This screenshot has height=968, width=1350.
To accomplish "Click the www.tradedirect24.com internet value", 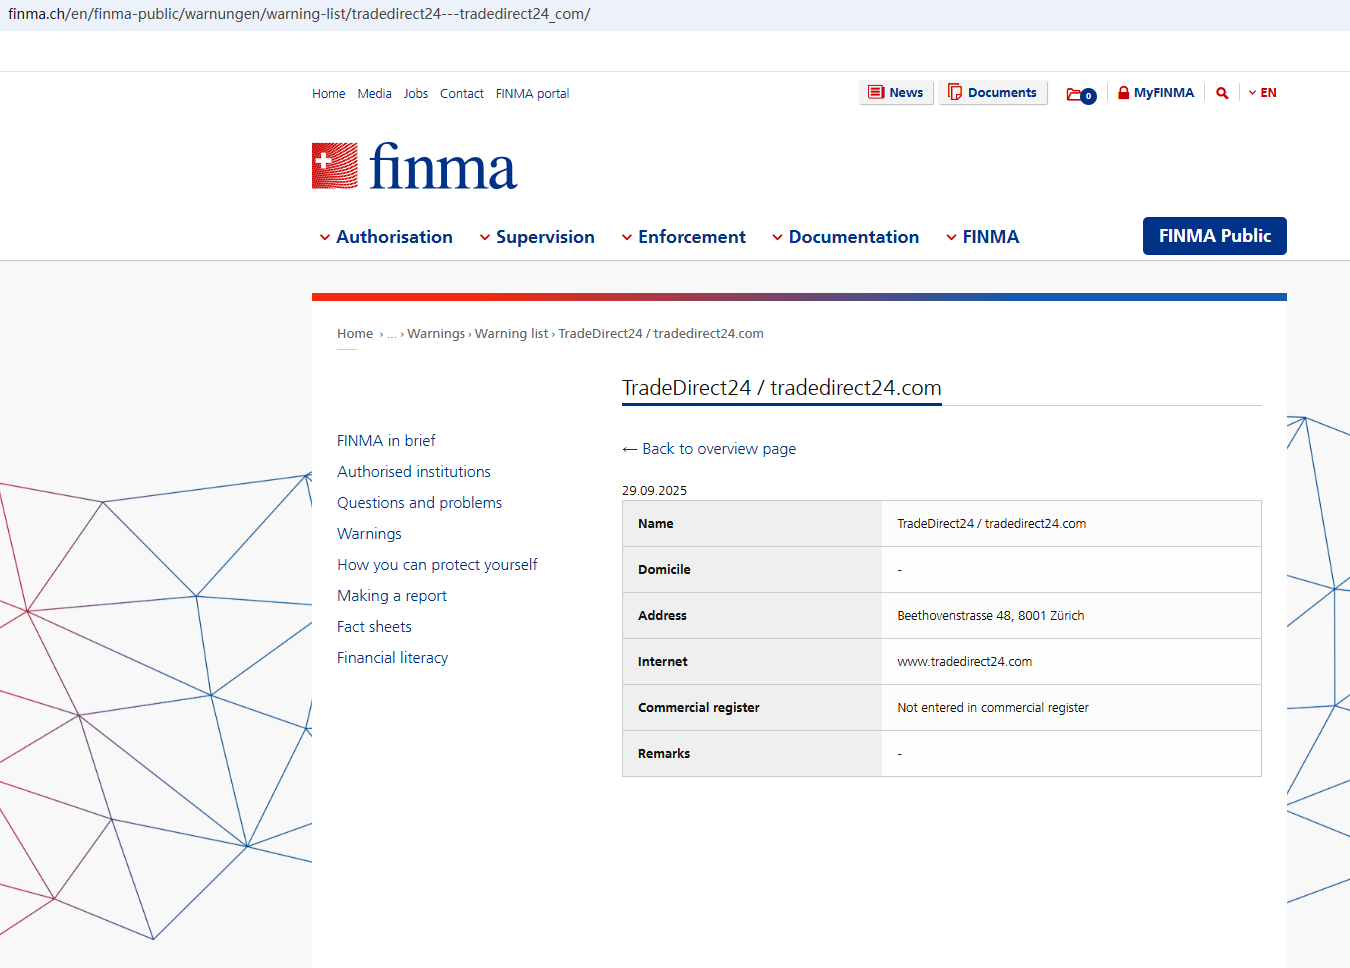I will tap(965, 662).
